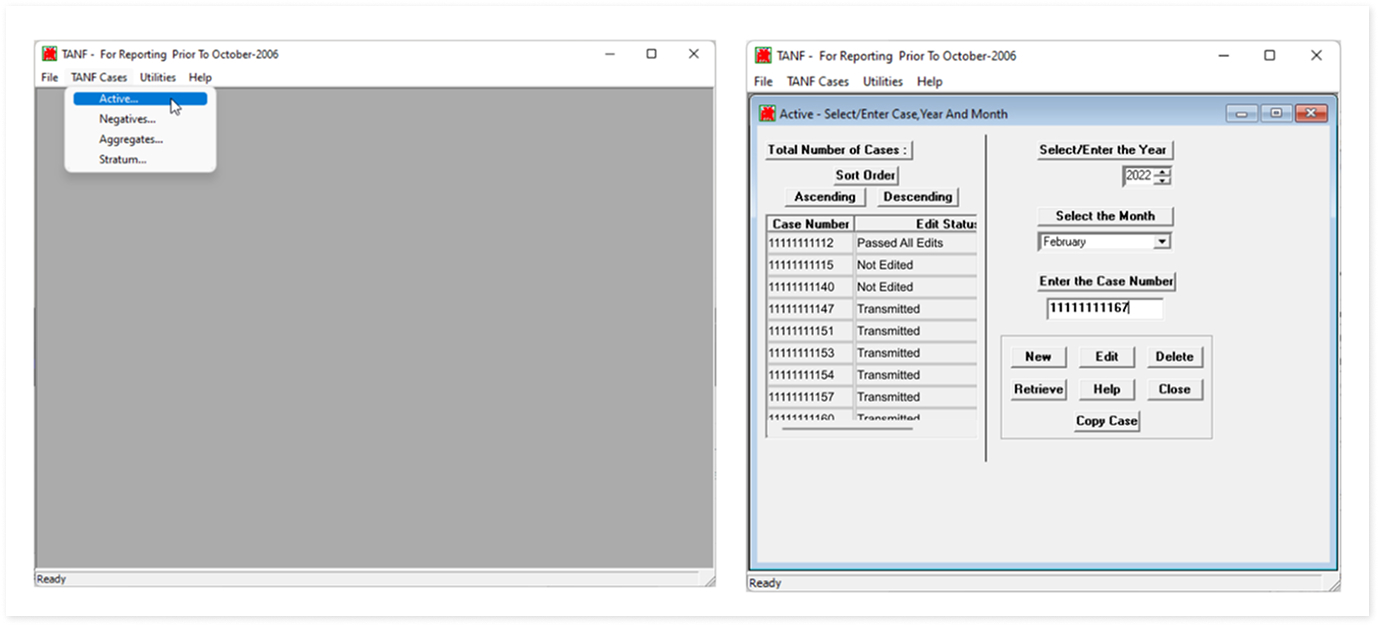Open Help menu in the right window
The height and width of the screenshot is (626, 1379).
(930, 82)
